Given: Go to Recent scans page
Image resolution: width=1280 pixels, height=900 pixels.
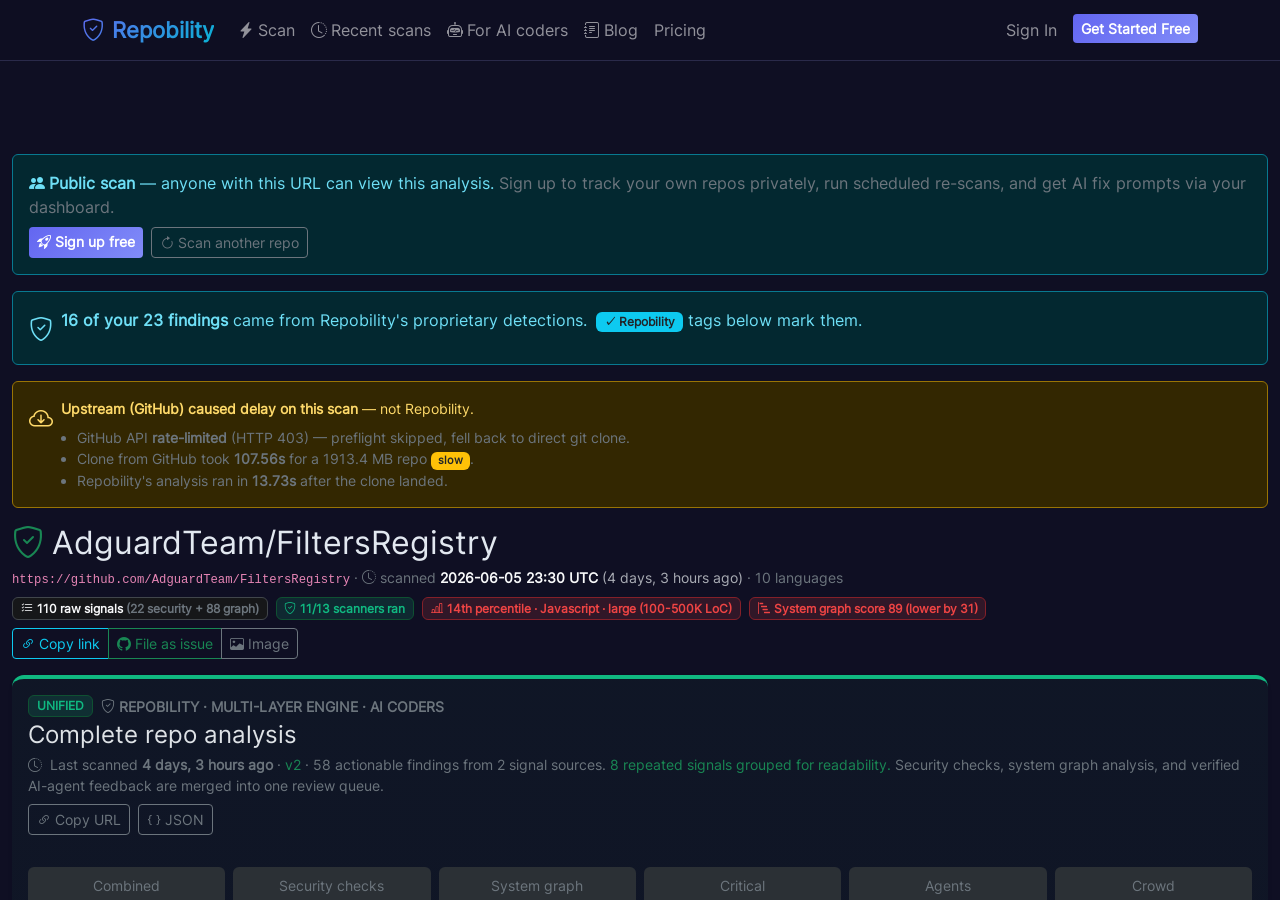Looking at the screenshot, I should 371,30.
